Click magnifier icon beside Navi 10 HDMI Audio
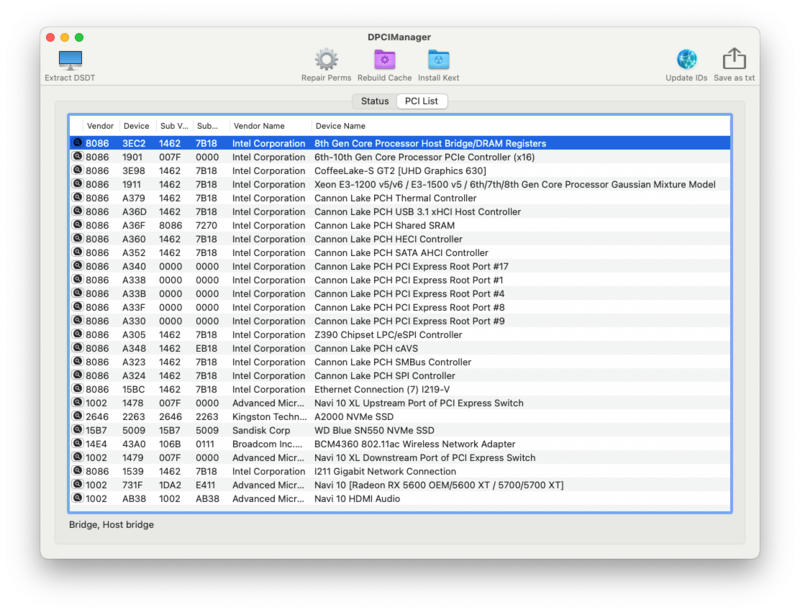Viewport: 800px width, 612px height. pos(77,498)
